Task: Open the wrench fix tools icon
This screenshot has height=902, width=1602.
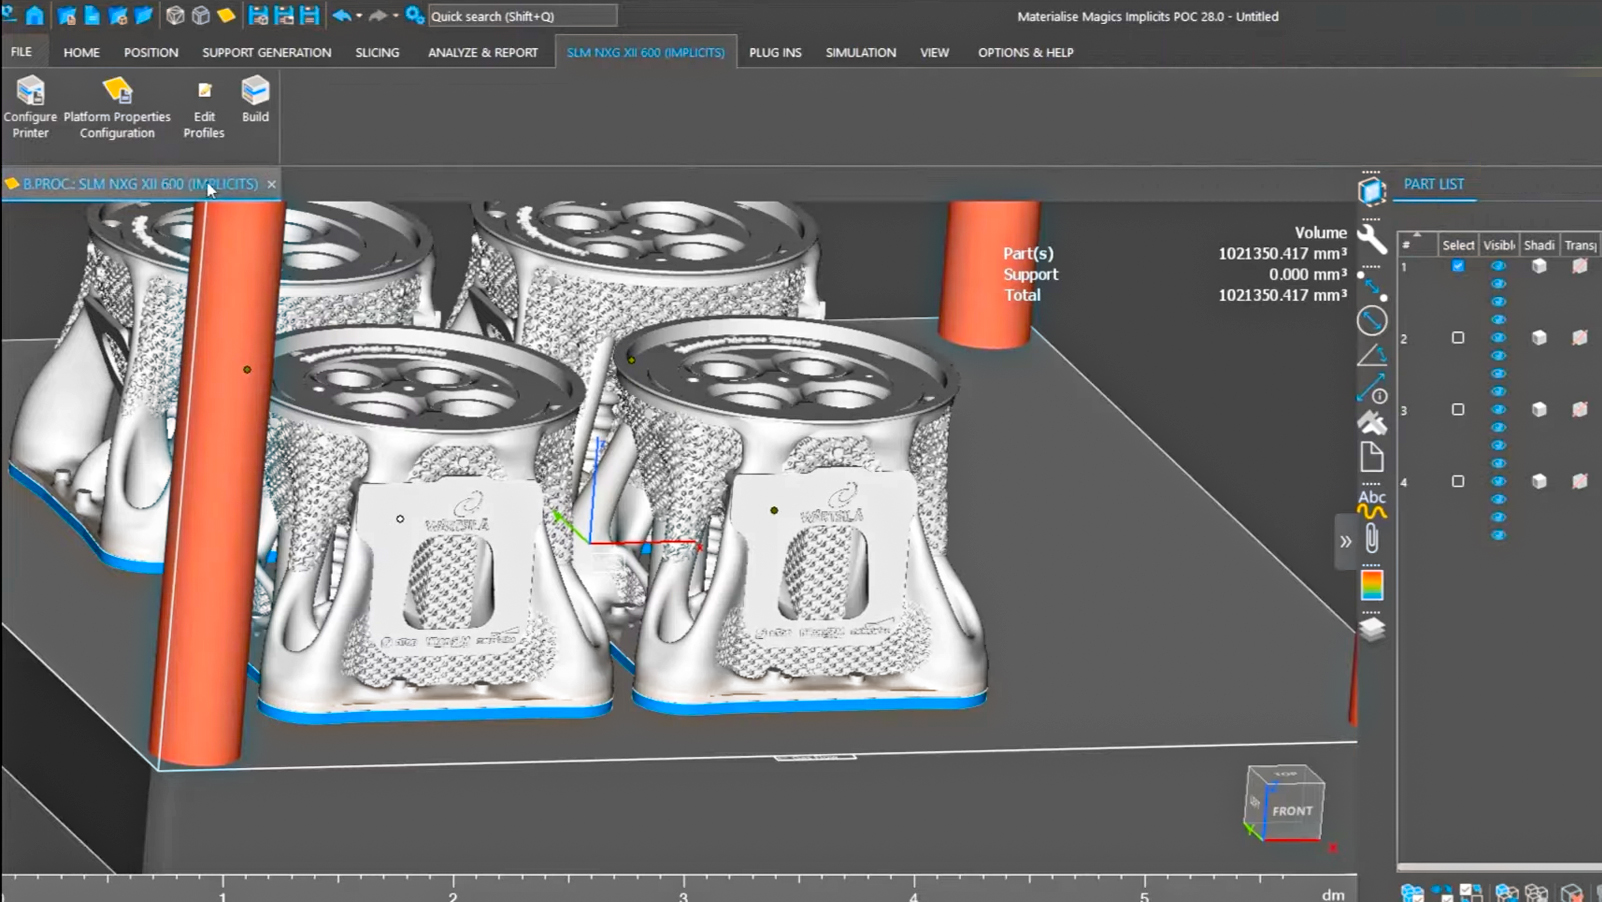Action: 1372,238
